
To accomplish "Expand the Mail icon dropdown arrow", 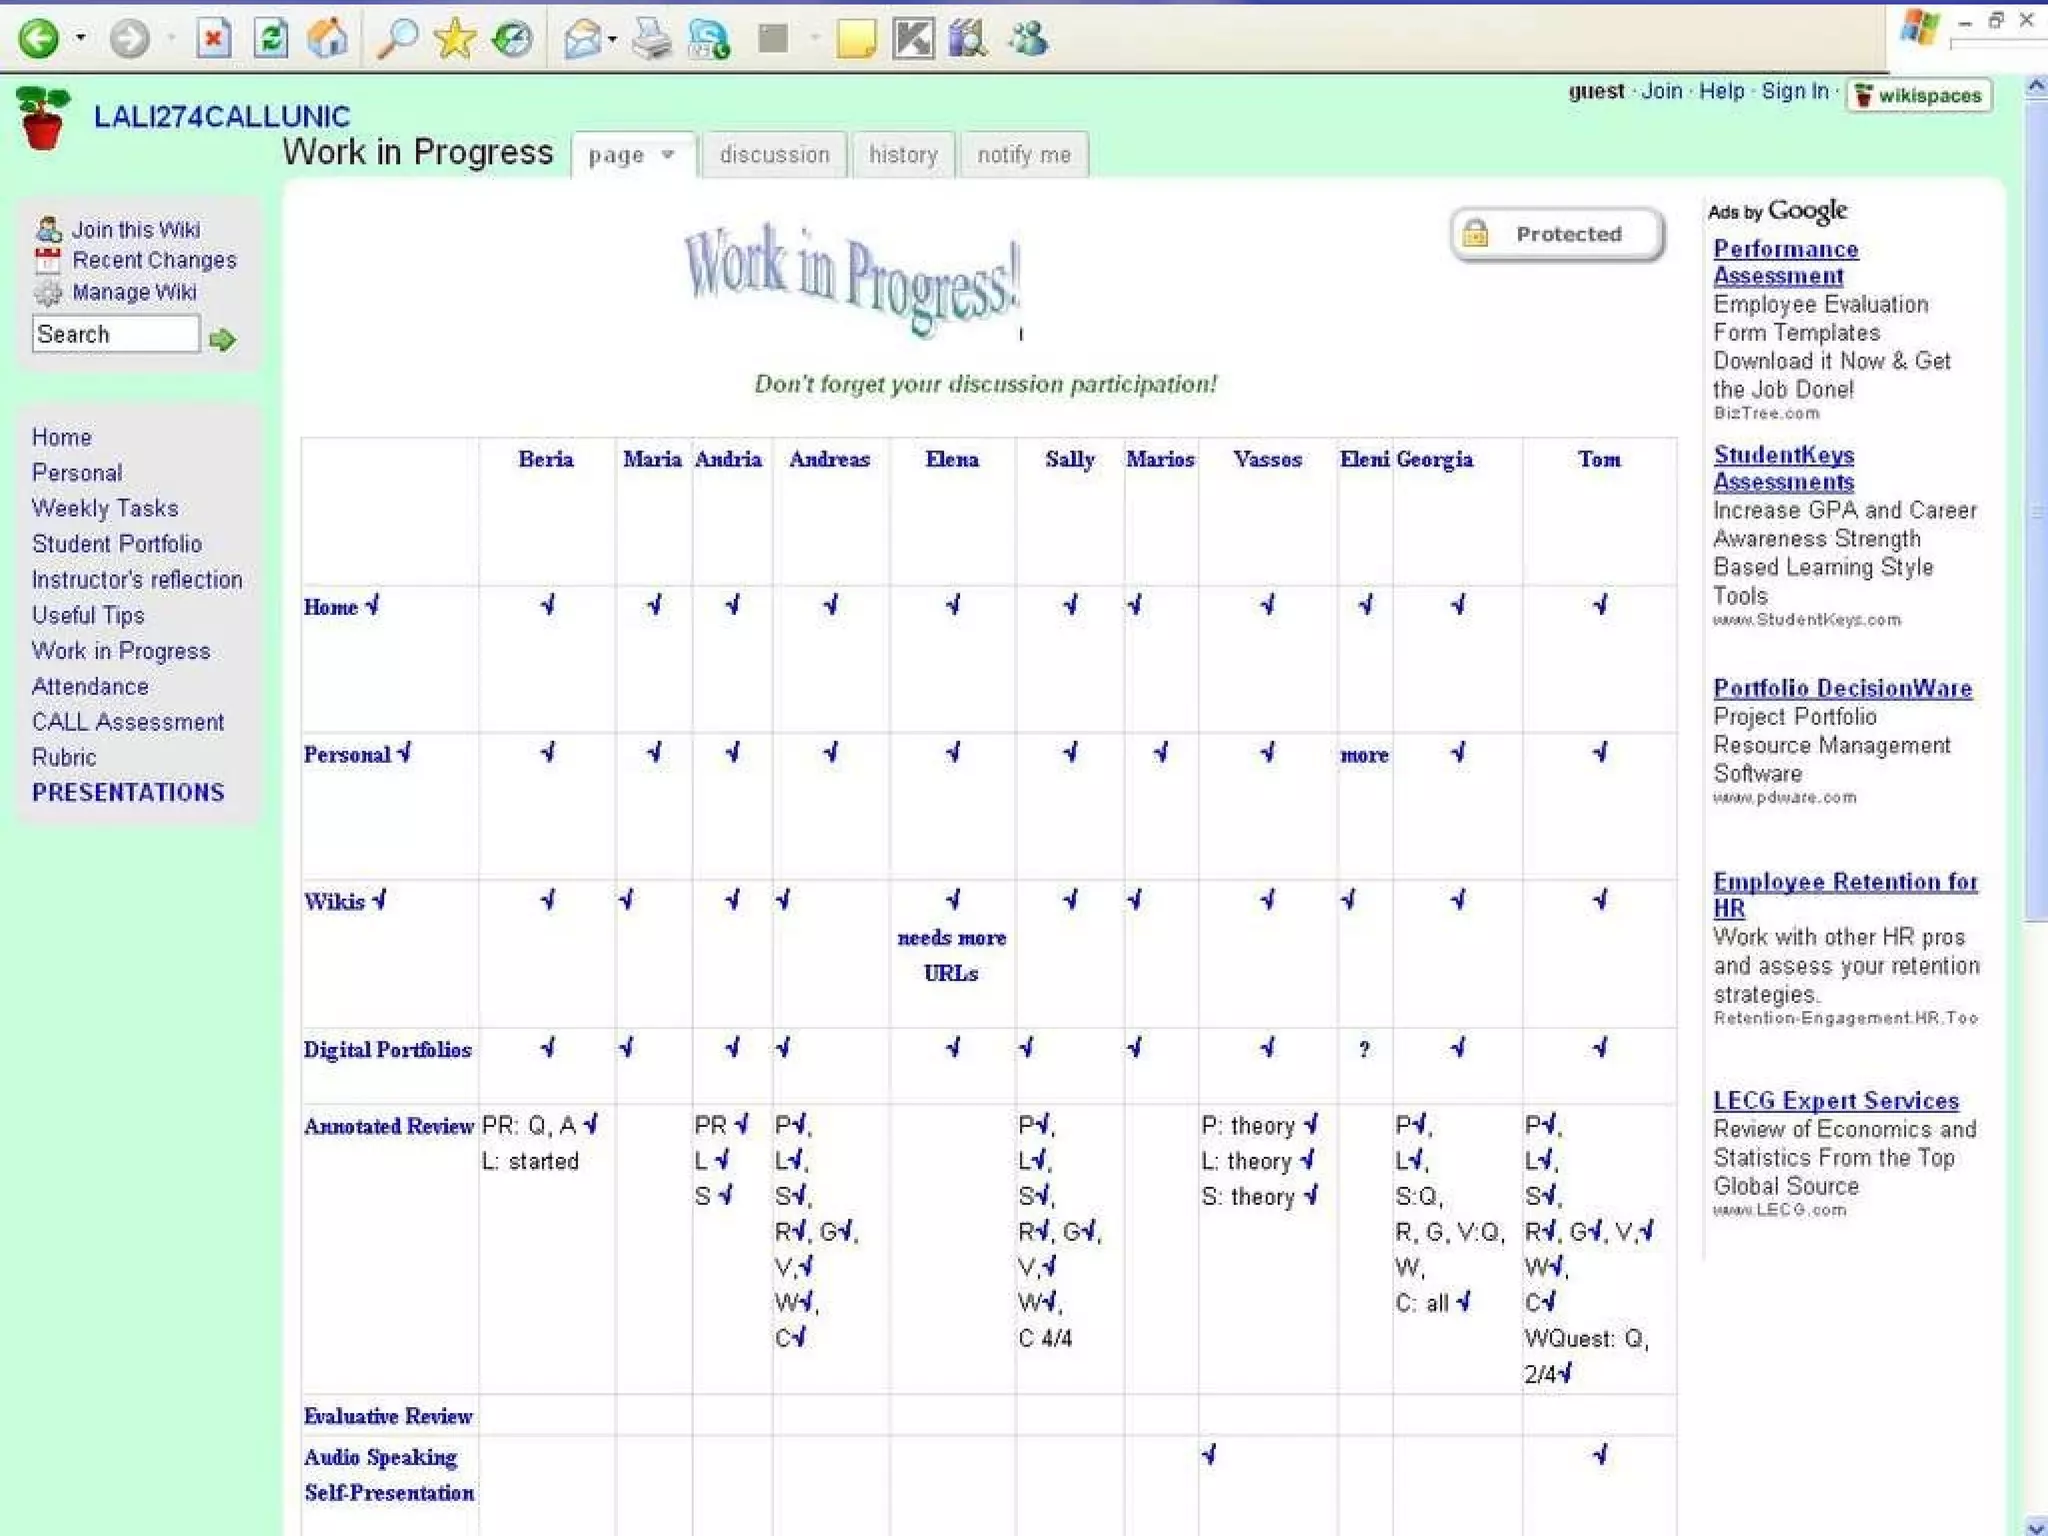I will click(612, 40).
